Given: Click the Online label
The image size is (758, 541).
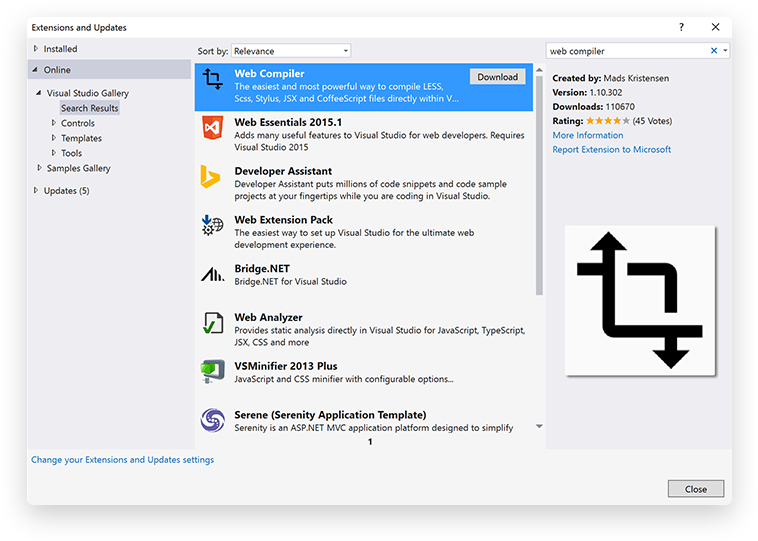Looking at the screenshot, I should pyautogui.click(x=57, y=70).
